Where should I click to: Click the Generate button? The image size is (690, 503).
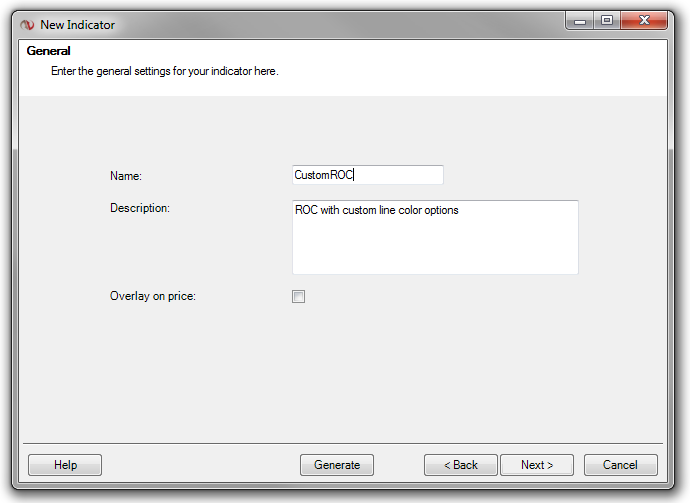click(x=337, y=465)
